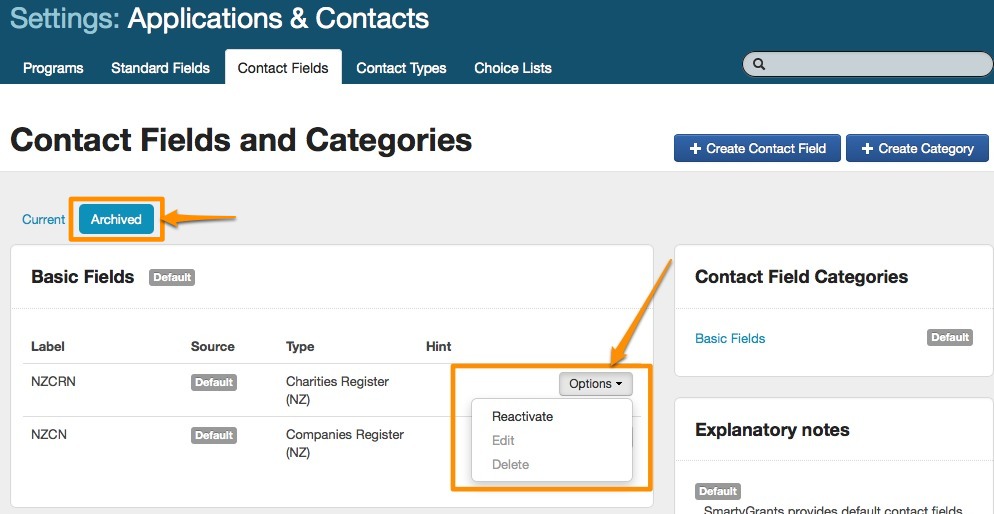Go to the Choice Lists tab
The image size is (994, 514).
click(513, 68)
